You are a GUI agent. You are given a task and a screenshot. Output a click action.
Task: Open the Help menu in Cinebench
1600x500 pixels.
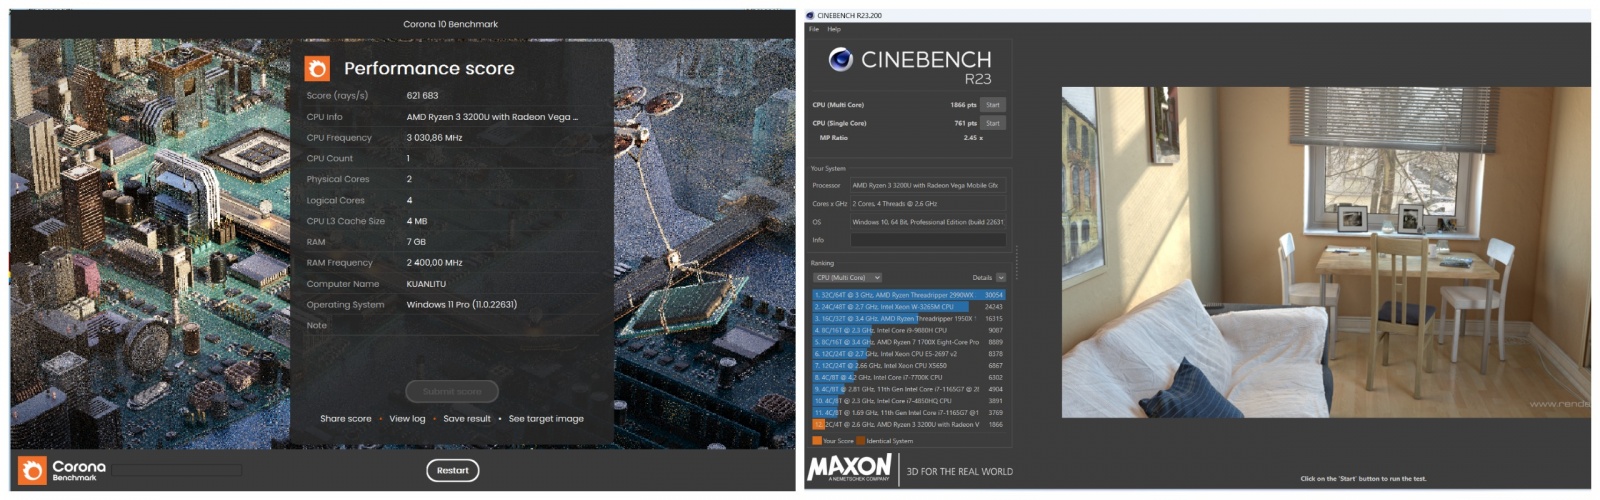(834, 29)
